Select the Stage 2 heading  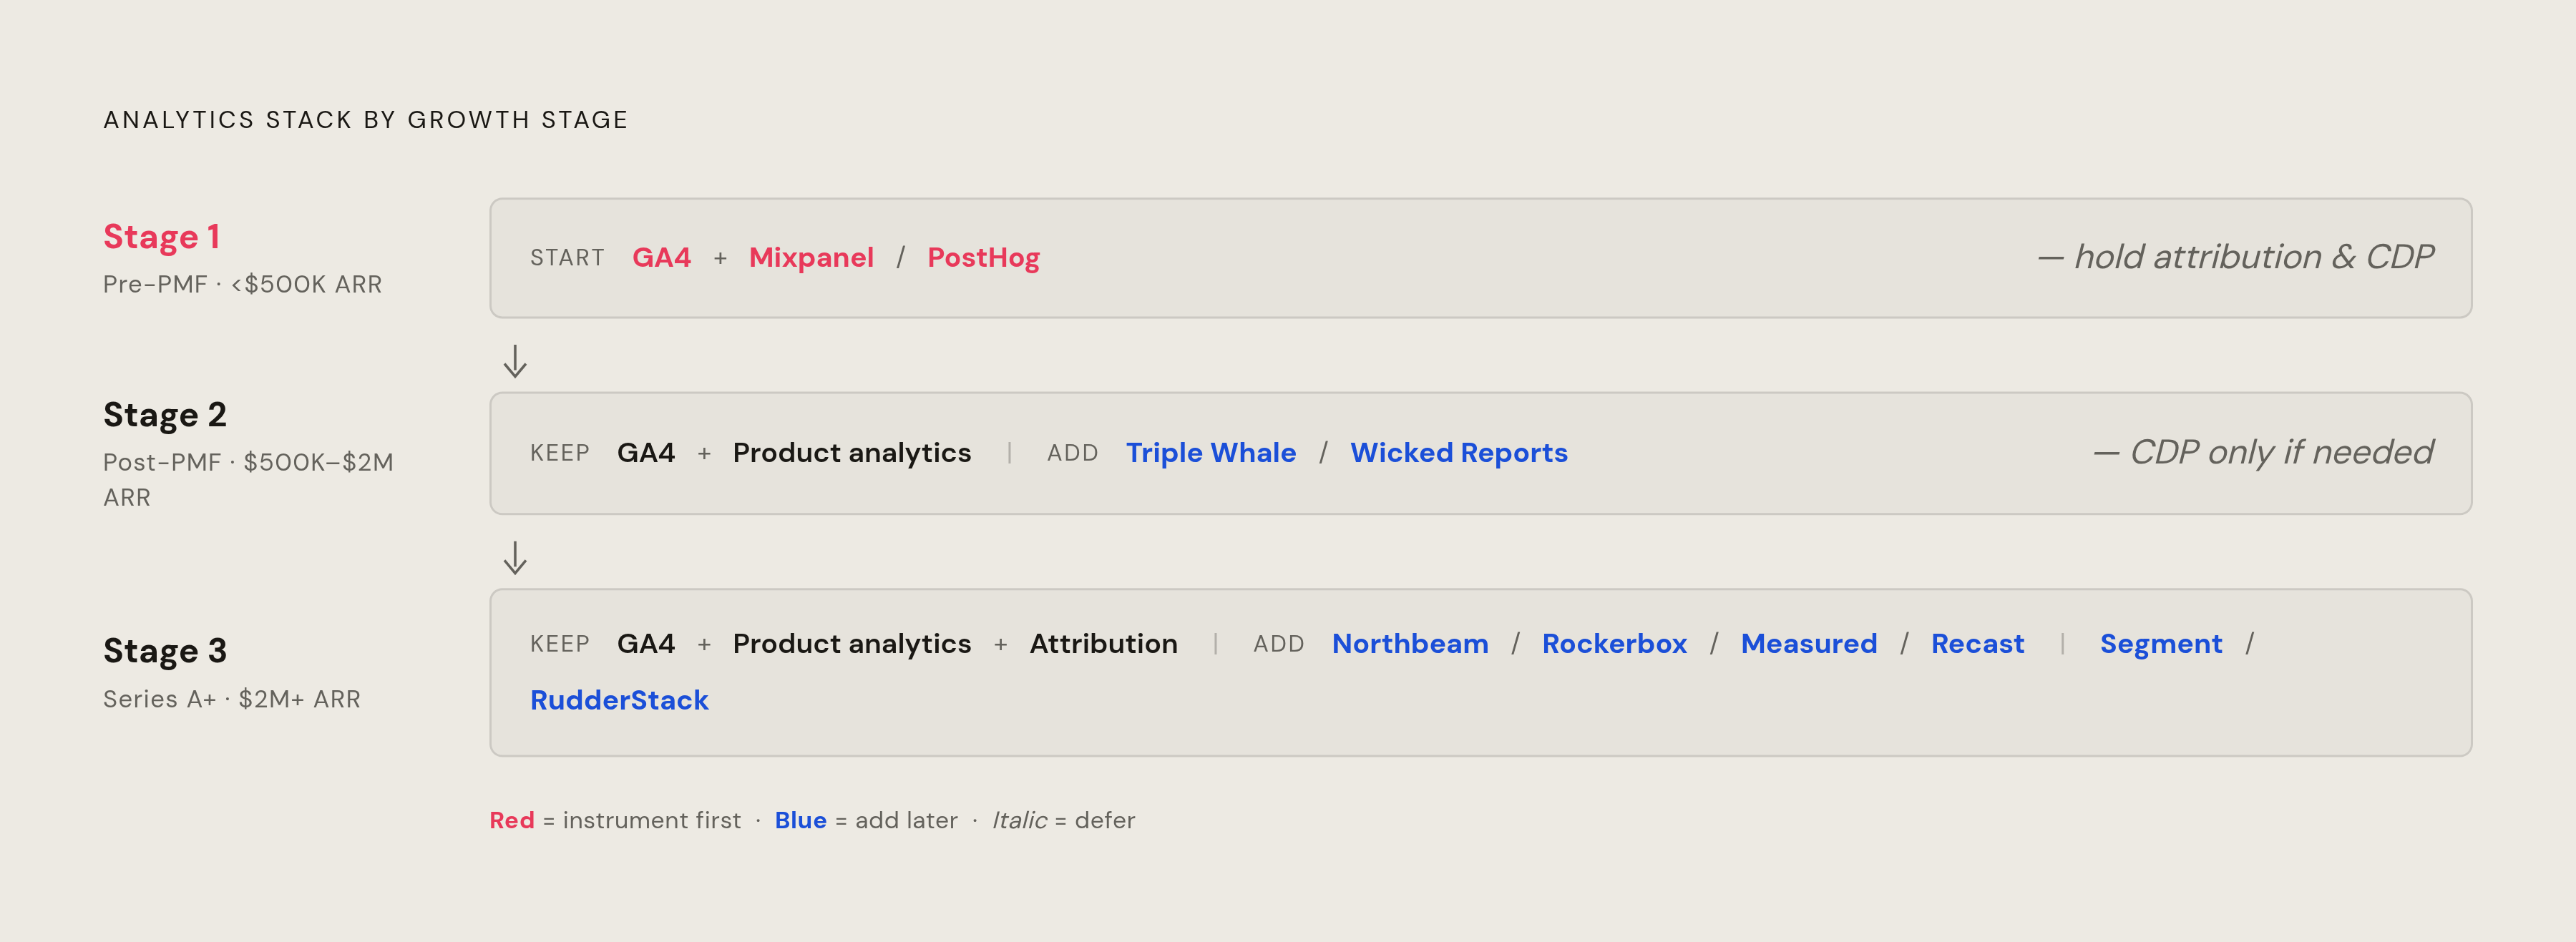pyautogui.click(x=165, y=415)
